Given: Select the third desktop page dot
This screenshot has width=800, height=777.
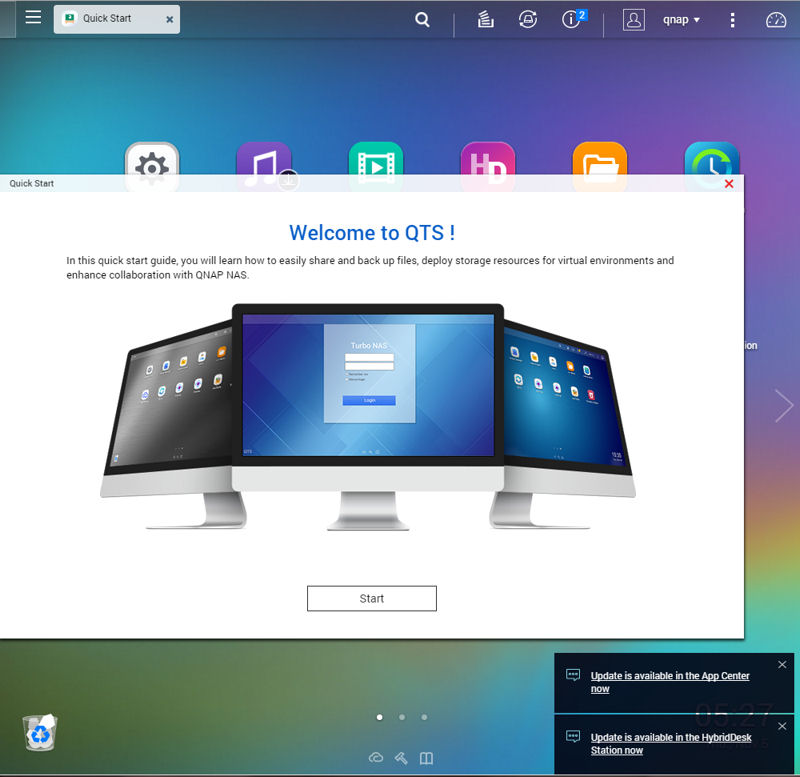Looking at the screenshot, I should pyautogui.click(x=424, y=717).
